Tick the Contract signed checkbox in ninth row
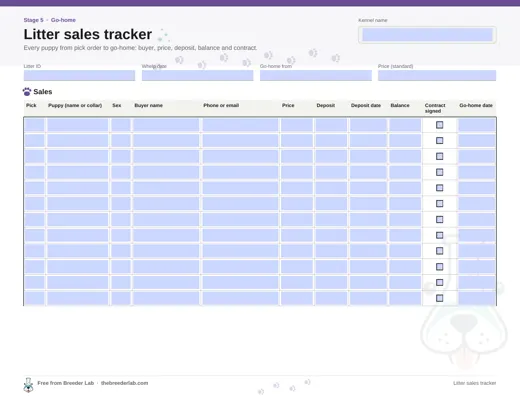The width and height of the screenshot is (520, 402). coord(440,251)
